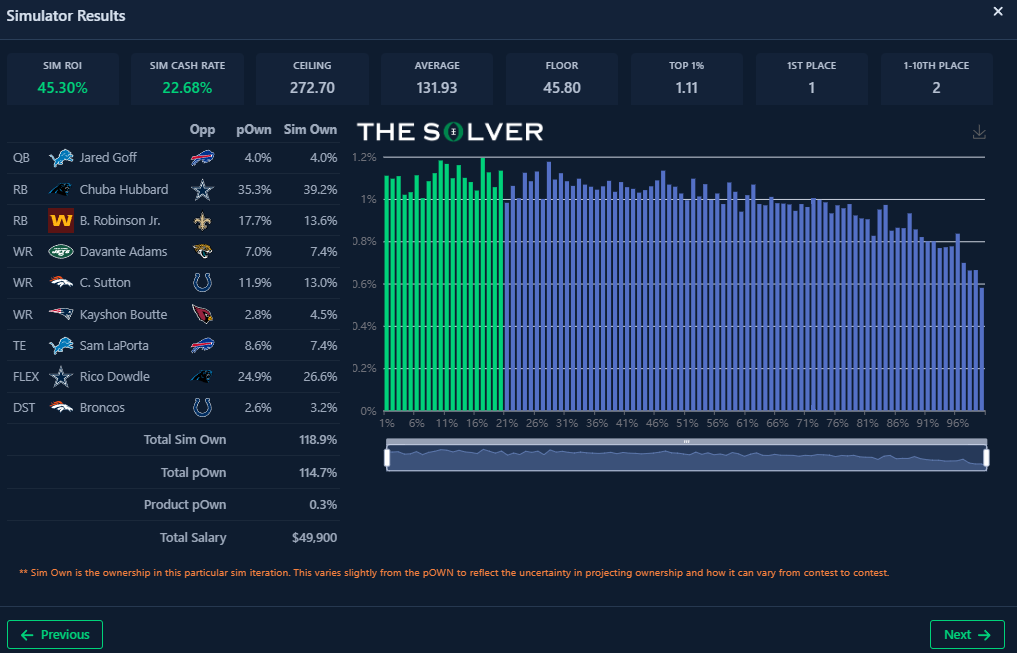This screenshot has width=1017, height=653.
Task: Click the Lions logo beside Jared Goff
Action: (x=61, y=158)
